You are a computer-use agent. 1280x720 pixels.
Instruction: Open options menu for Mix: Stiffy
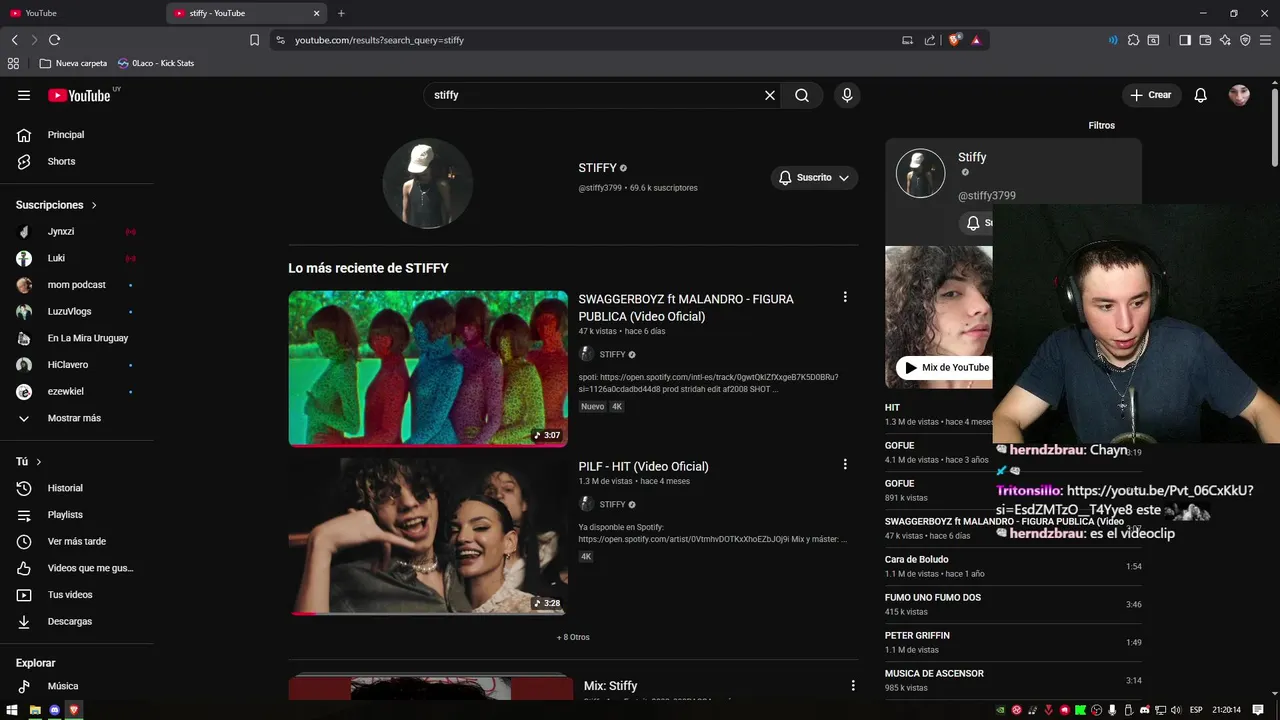click(853, 685)
